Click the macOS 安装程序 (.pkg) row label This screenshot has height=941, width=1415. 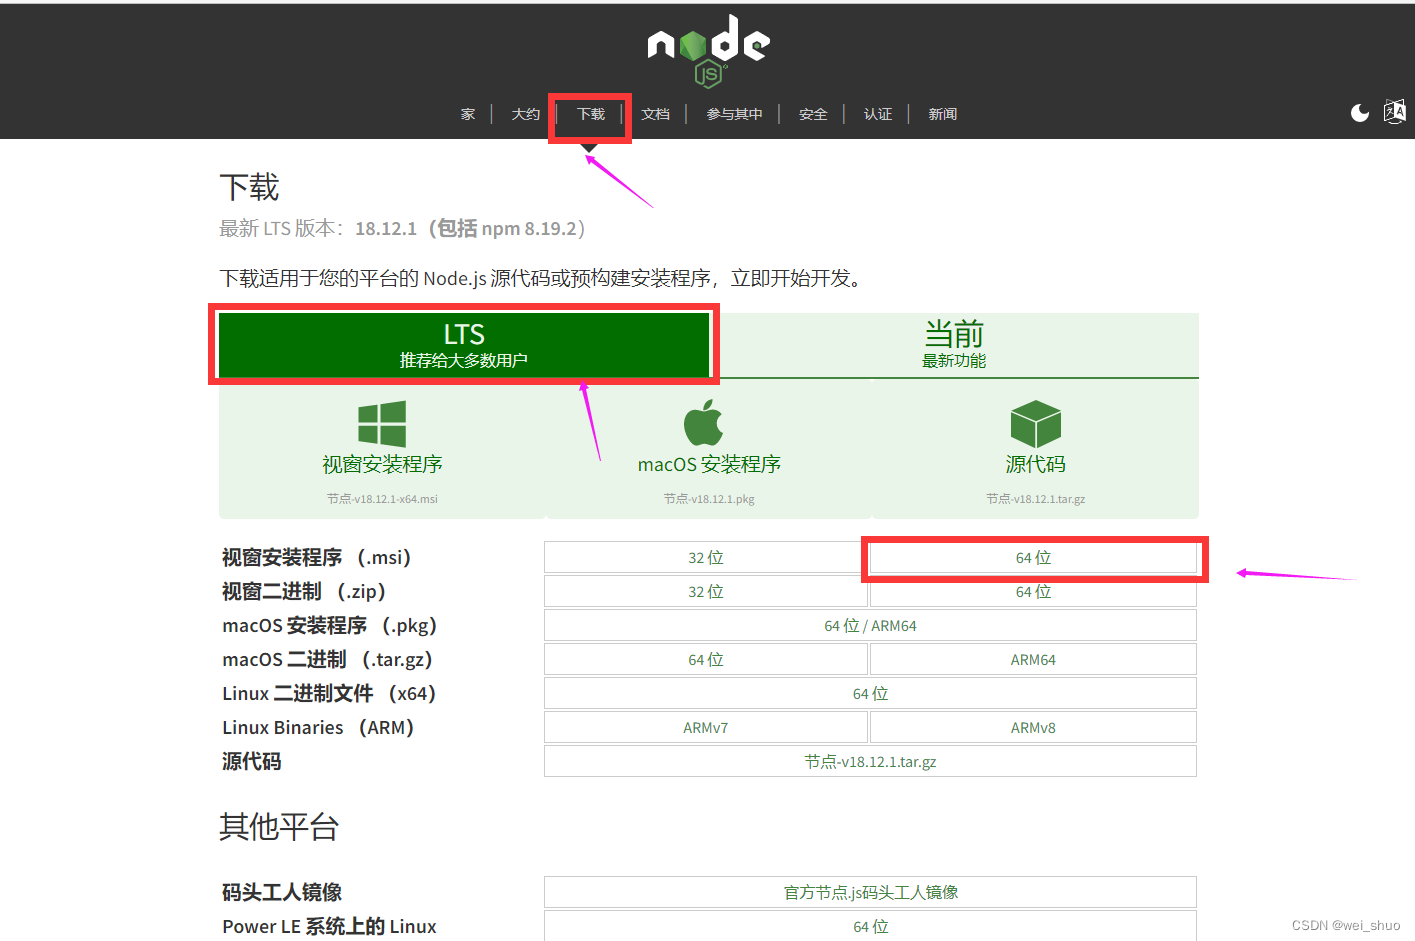pos(329,626)
